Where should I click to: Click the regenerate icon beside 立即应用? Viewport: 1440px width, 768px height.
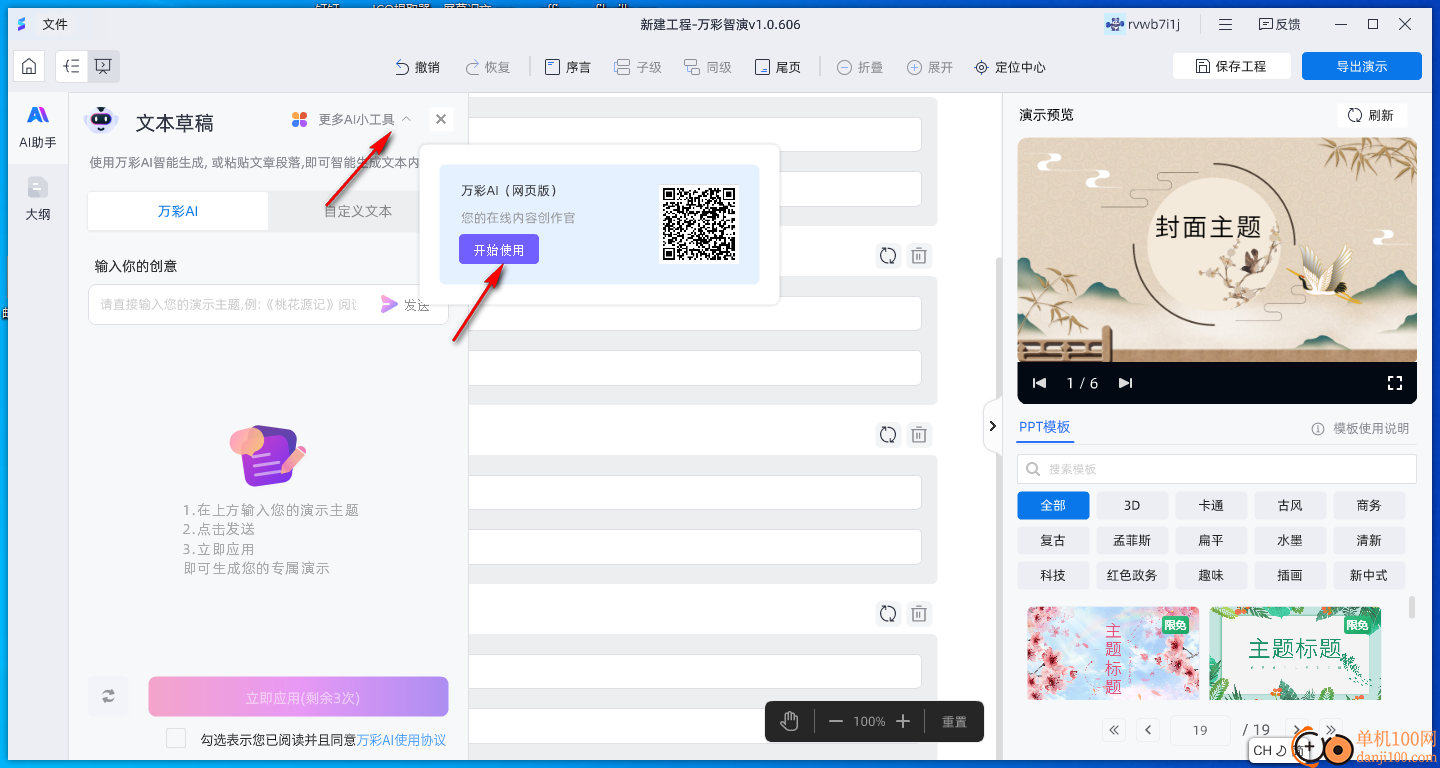click(108, 696)
